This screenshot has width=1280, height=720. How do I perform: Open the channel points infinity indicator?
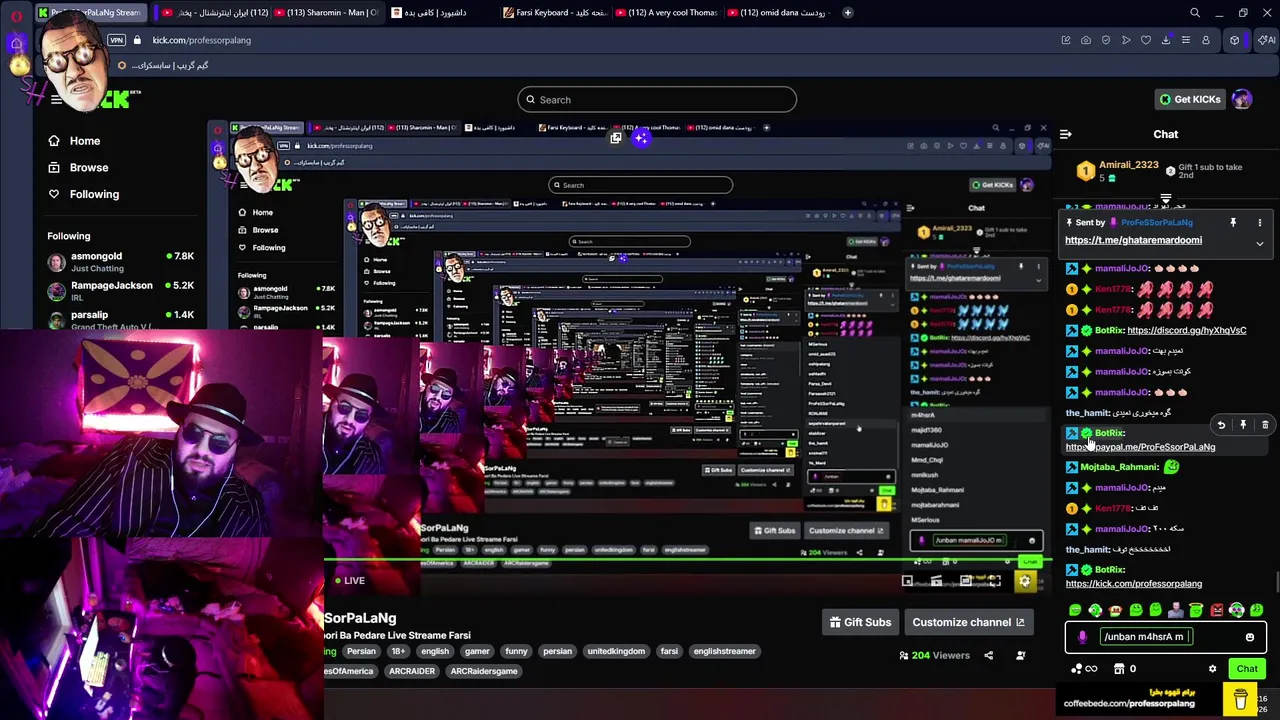click(x=1084, y=669)
